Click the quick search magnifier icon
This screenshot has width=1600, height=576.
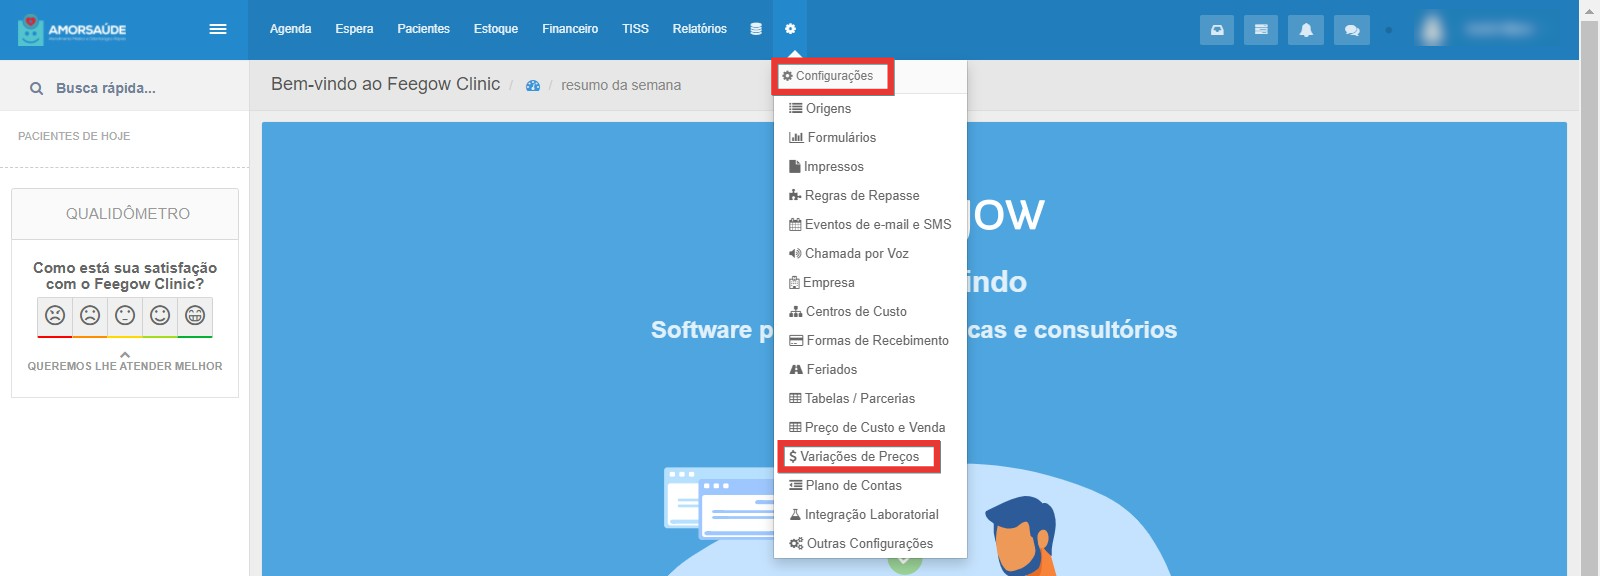37,88
